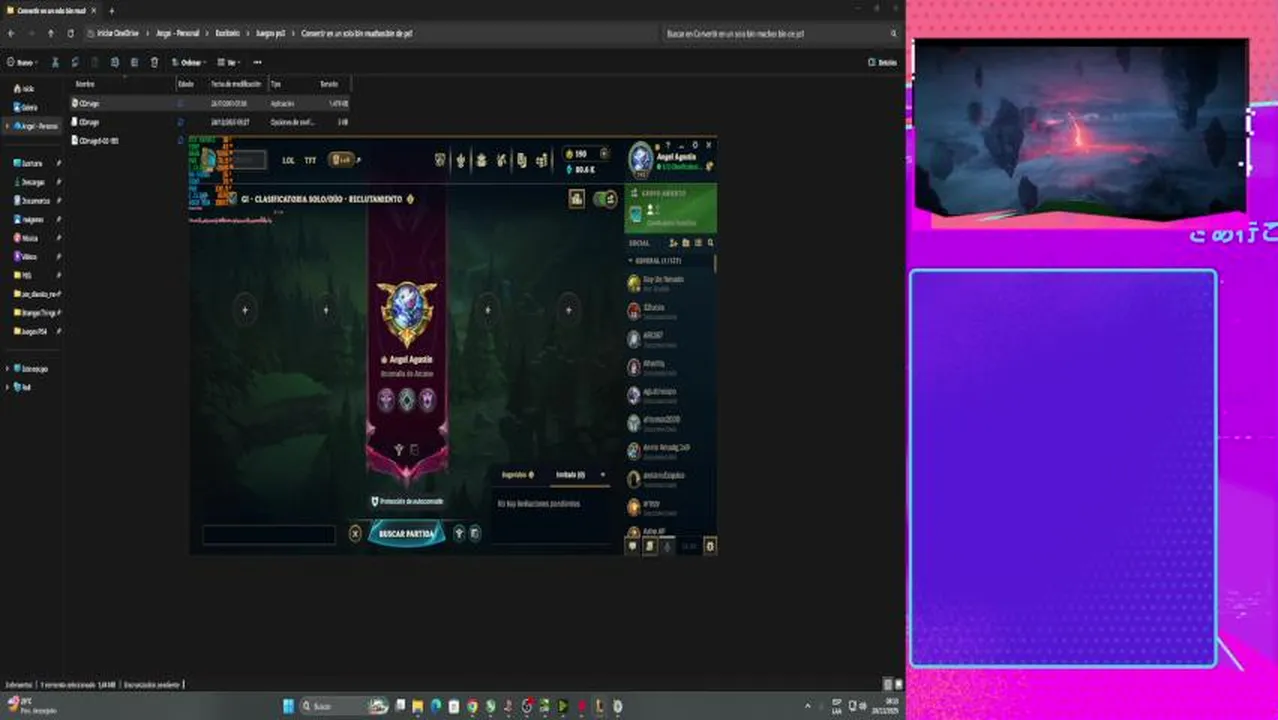Click the X button left of BUSCAR PARTIDA
The image size is (1278, 720).
[355, 534]
